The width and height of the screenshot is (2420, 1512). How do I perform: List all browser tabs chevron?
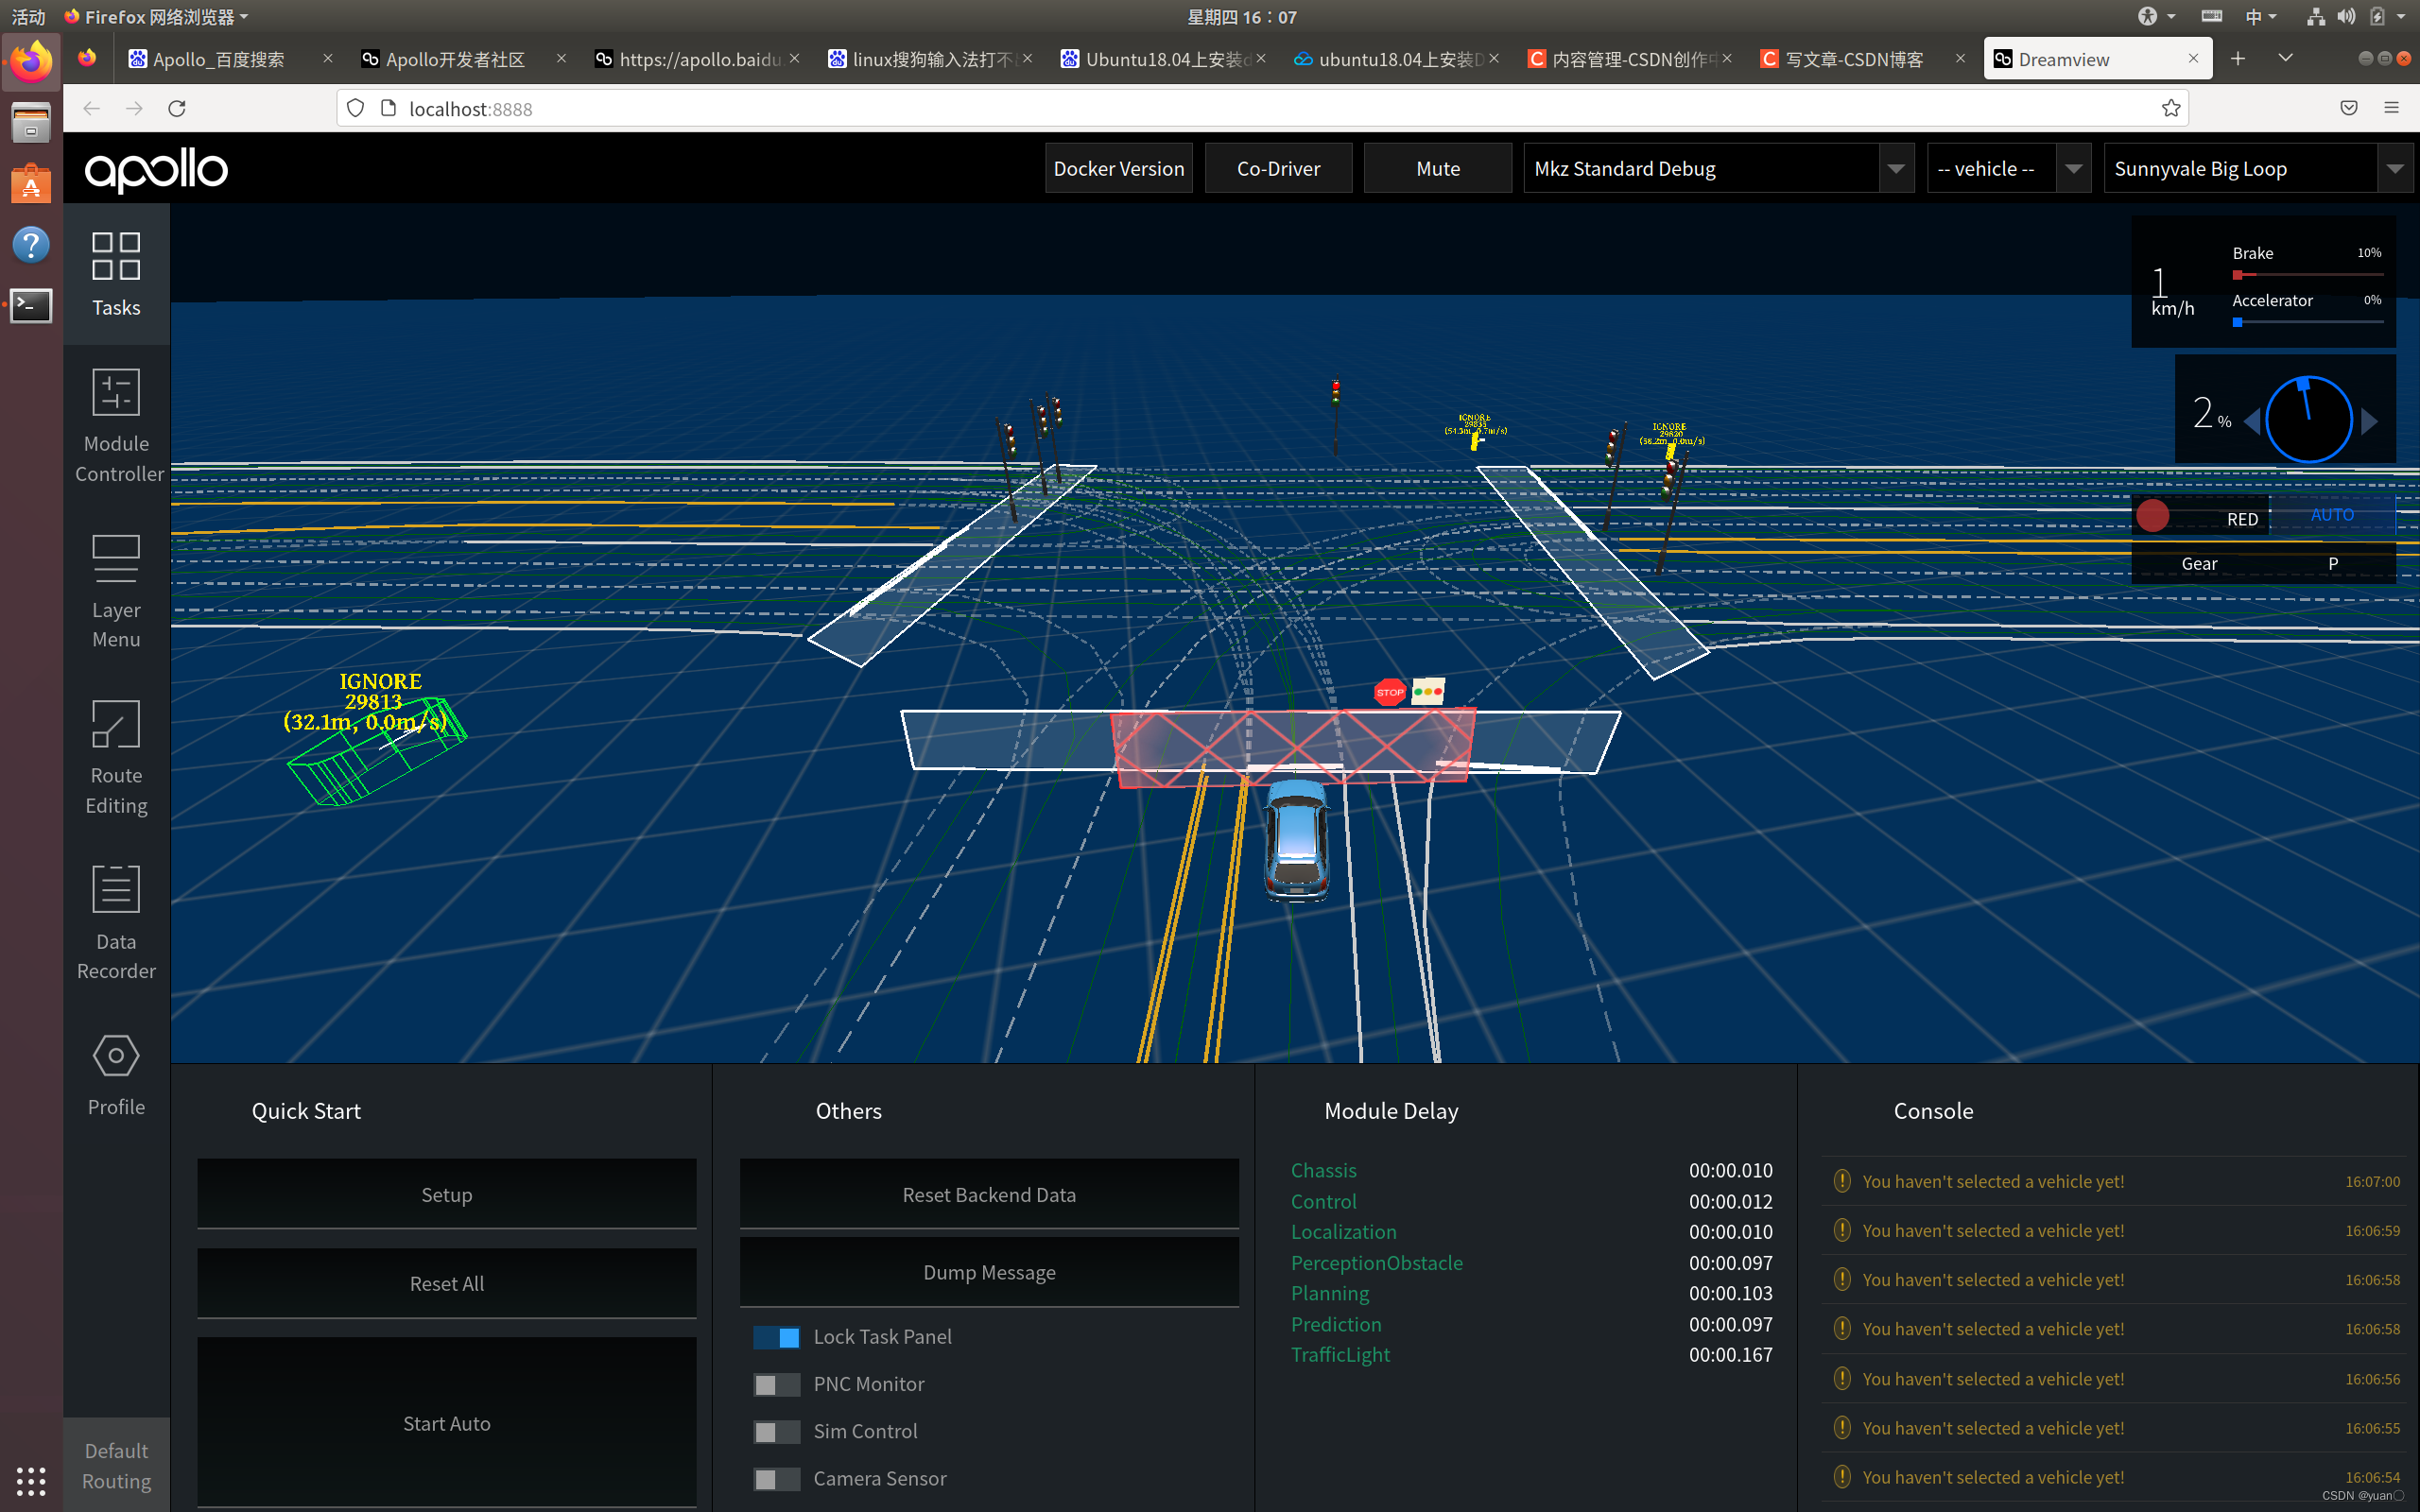2285,59
